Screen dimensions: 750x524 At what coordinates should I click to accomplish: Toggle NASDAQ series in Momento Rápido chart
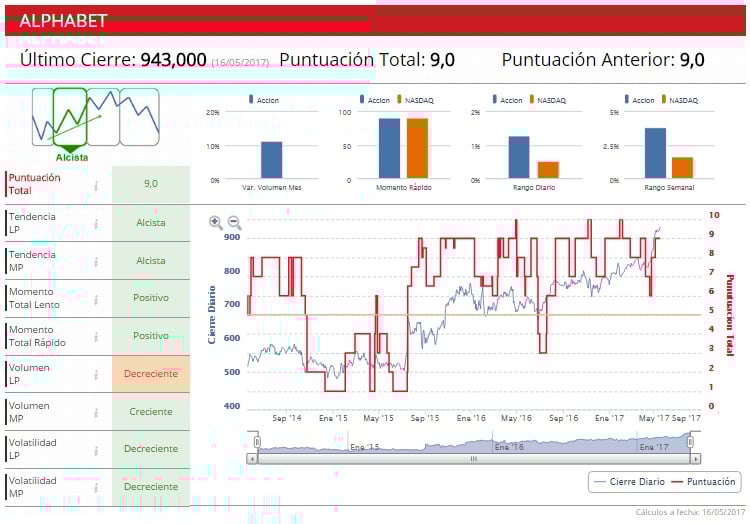click(415, 100)
